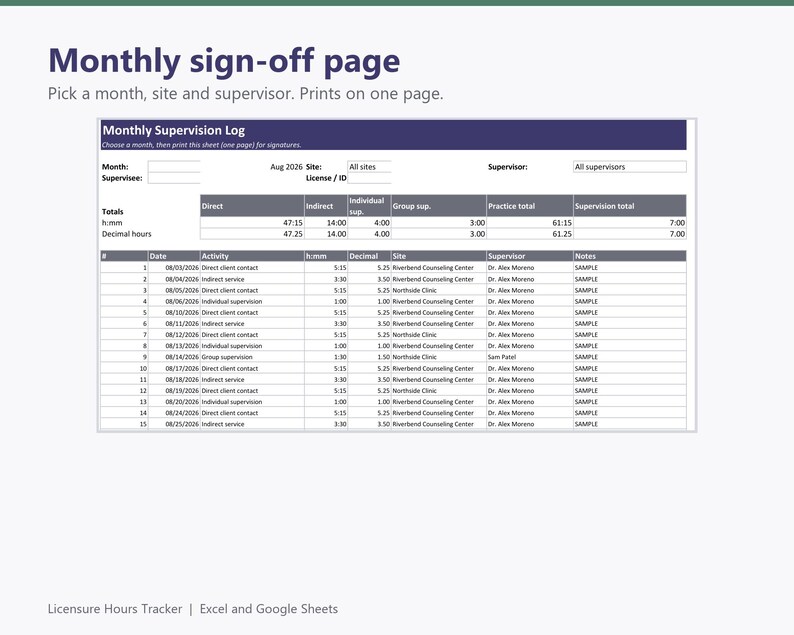Select the 1:30 duration cell
Viewport: 794px width, 635px height.
326,357
